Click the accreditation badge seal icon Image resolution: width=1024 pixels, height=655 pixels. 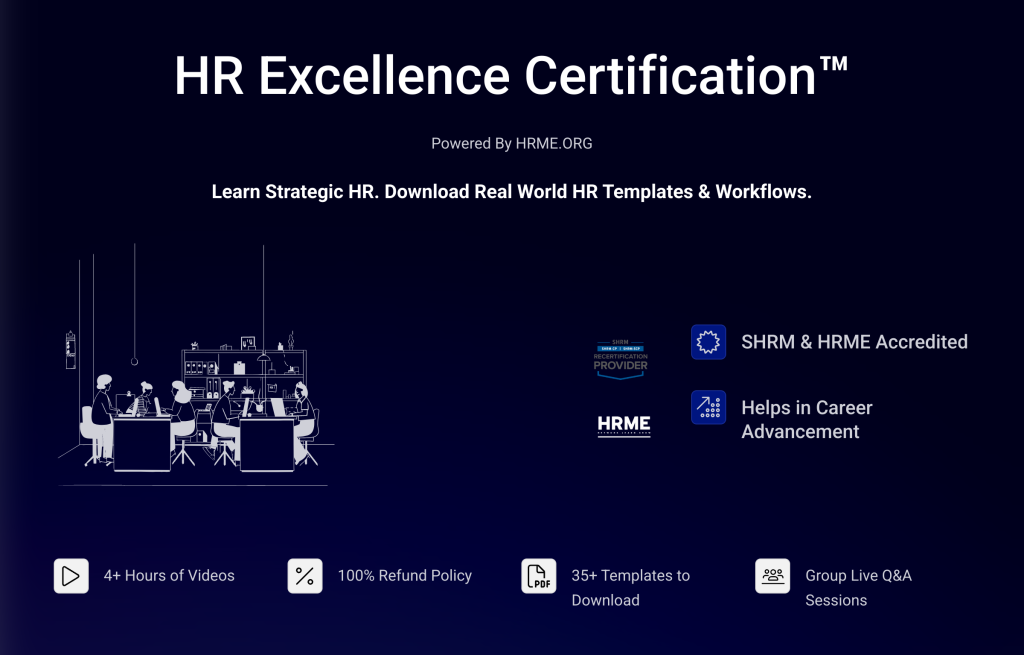708,342
